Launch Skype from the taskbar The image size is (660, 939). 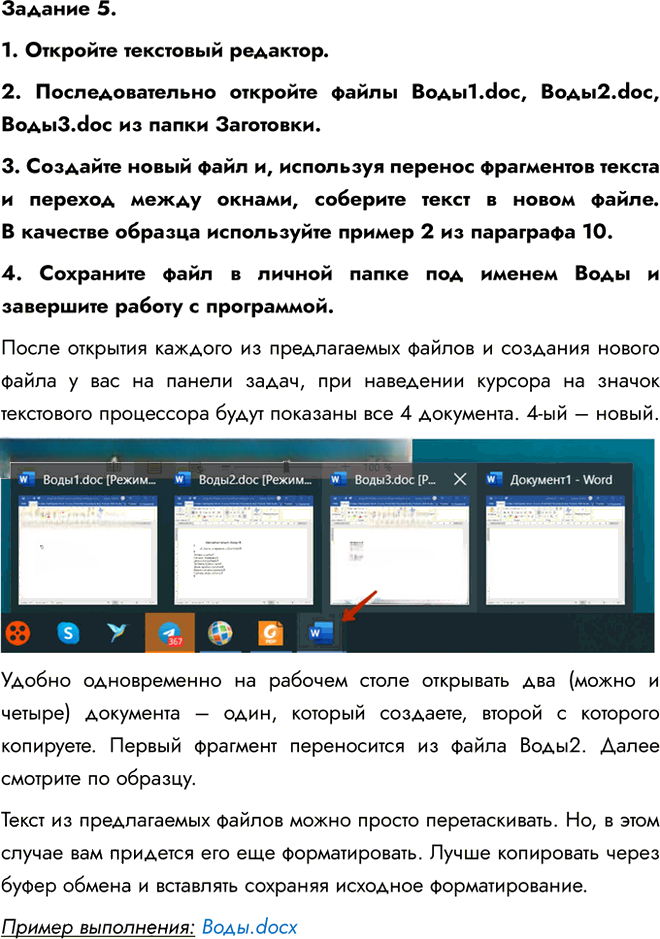(x=68, y=632)
